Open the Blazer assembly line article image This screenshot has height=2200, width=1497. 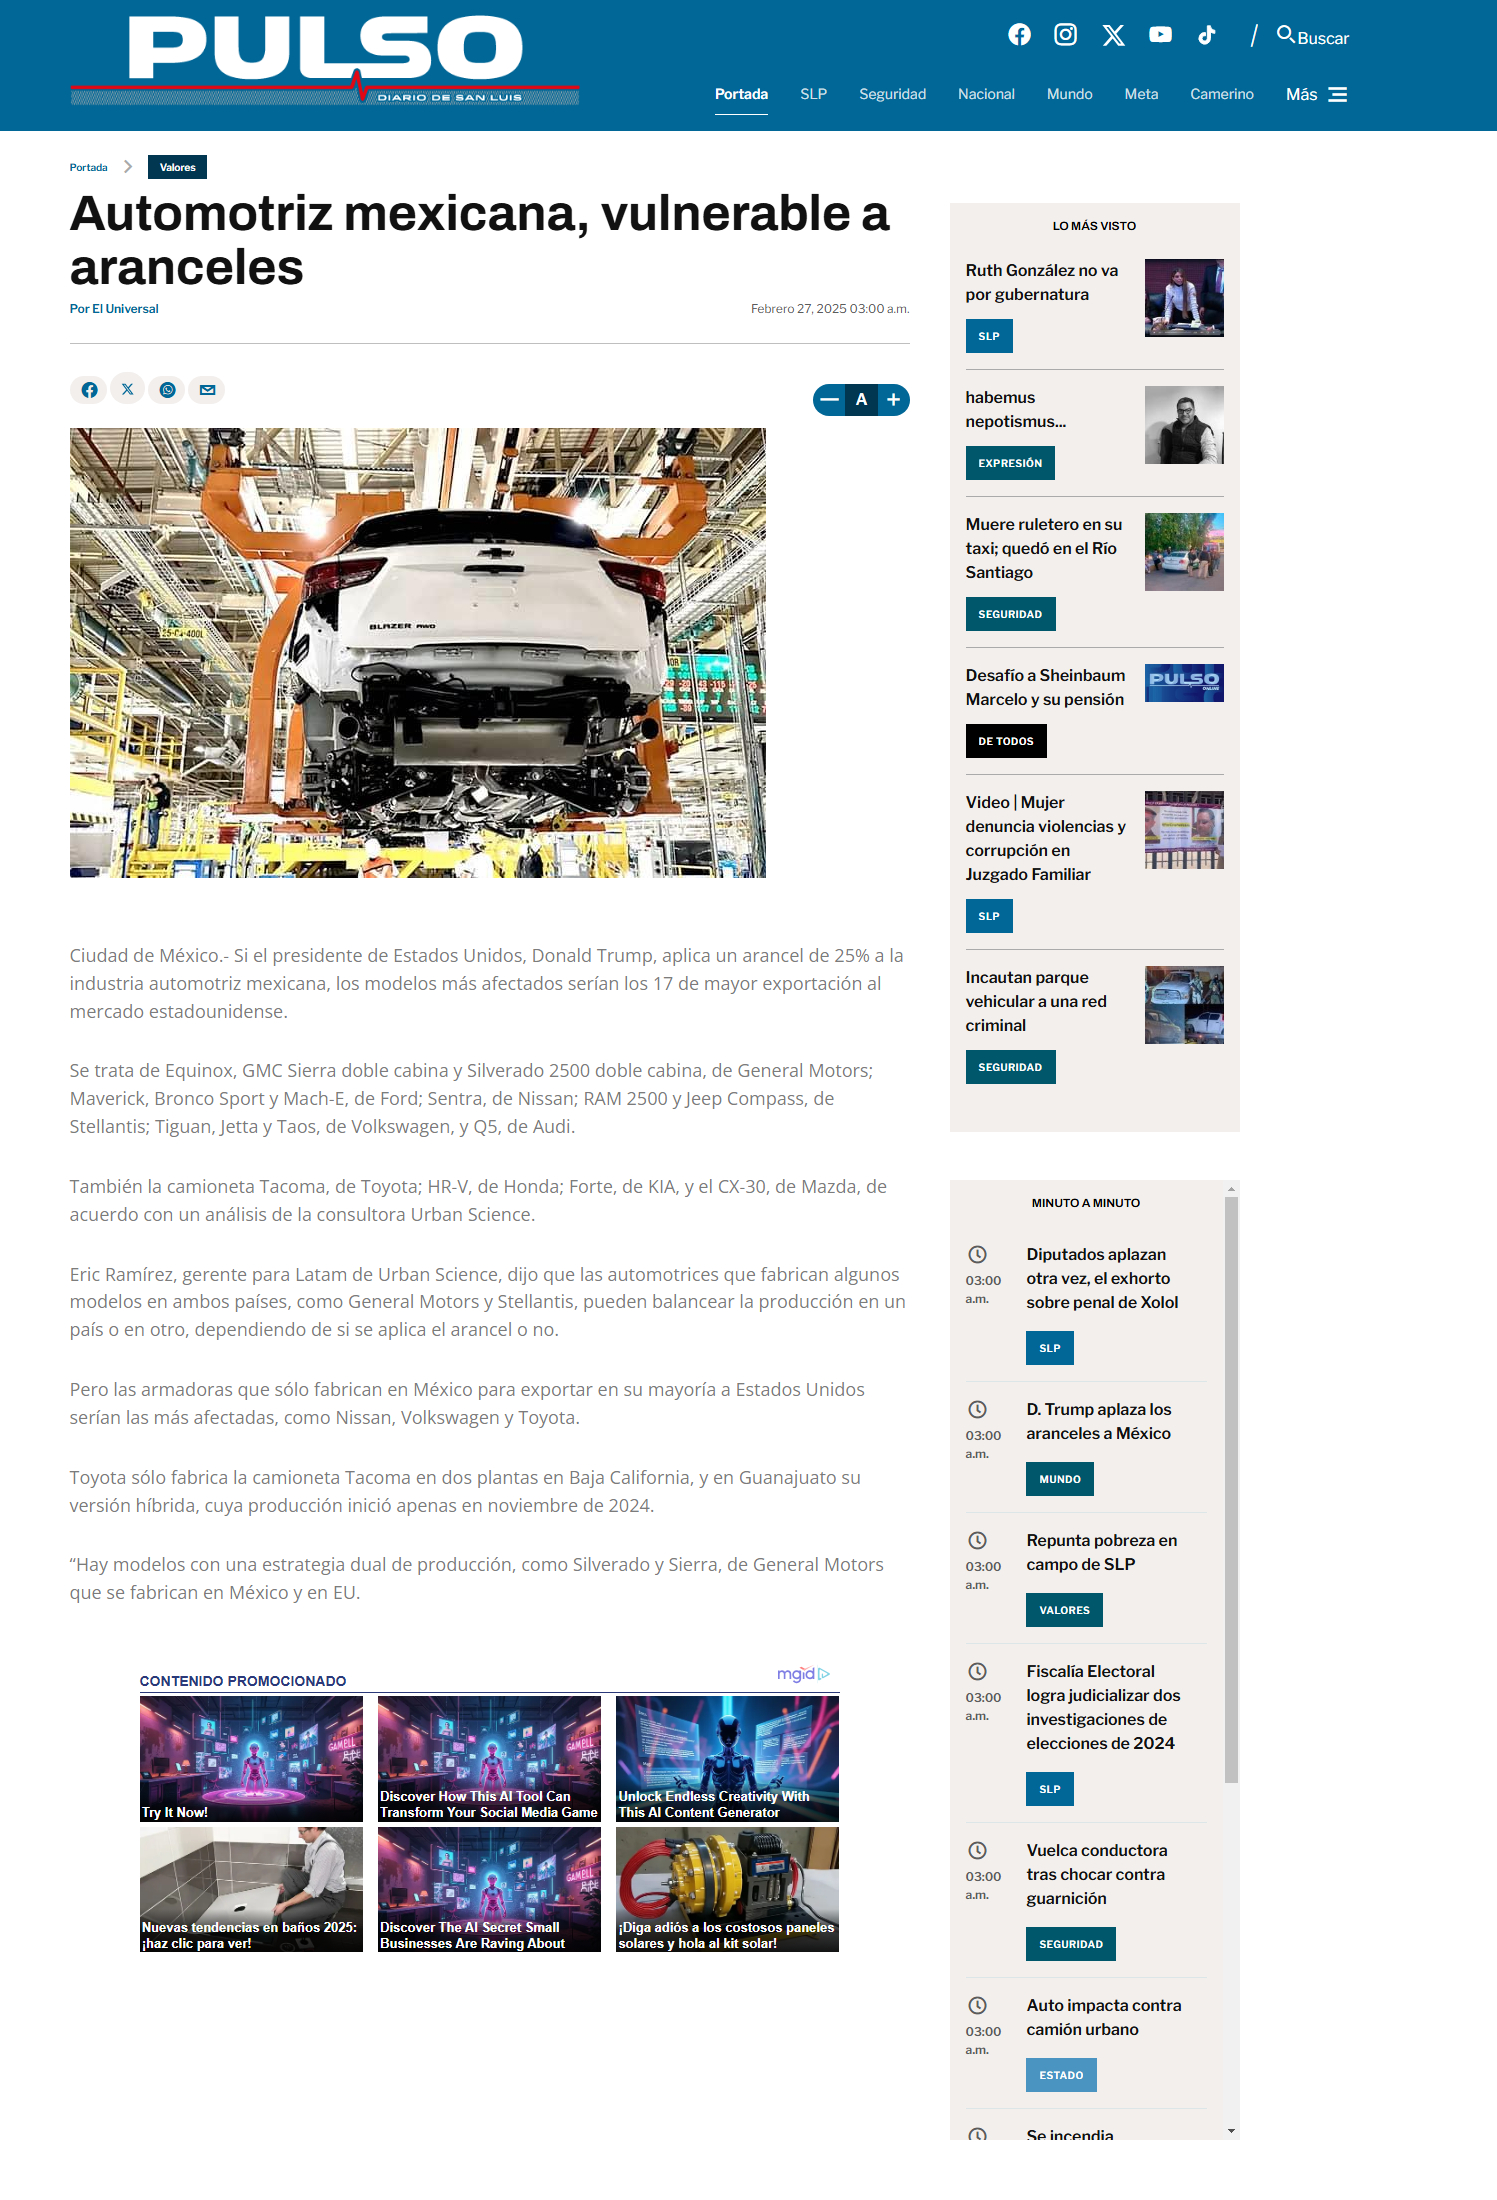tap(417, 653)
